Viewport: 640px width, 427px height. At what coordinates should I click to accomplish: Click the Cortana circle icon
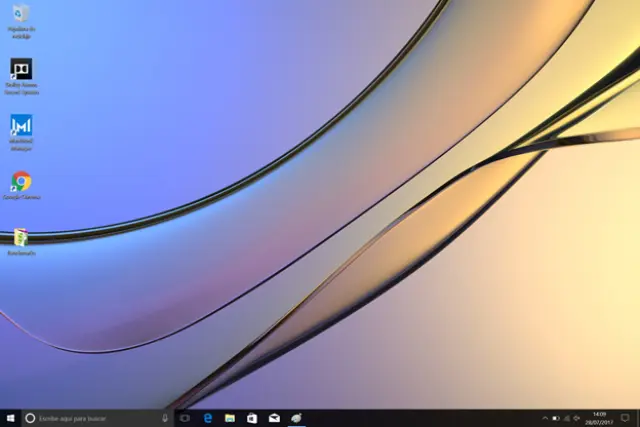tap(30, 418)
